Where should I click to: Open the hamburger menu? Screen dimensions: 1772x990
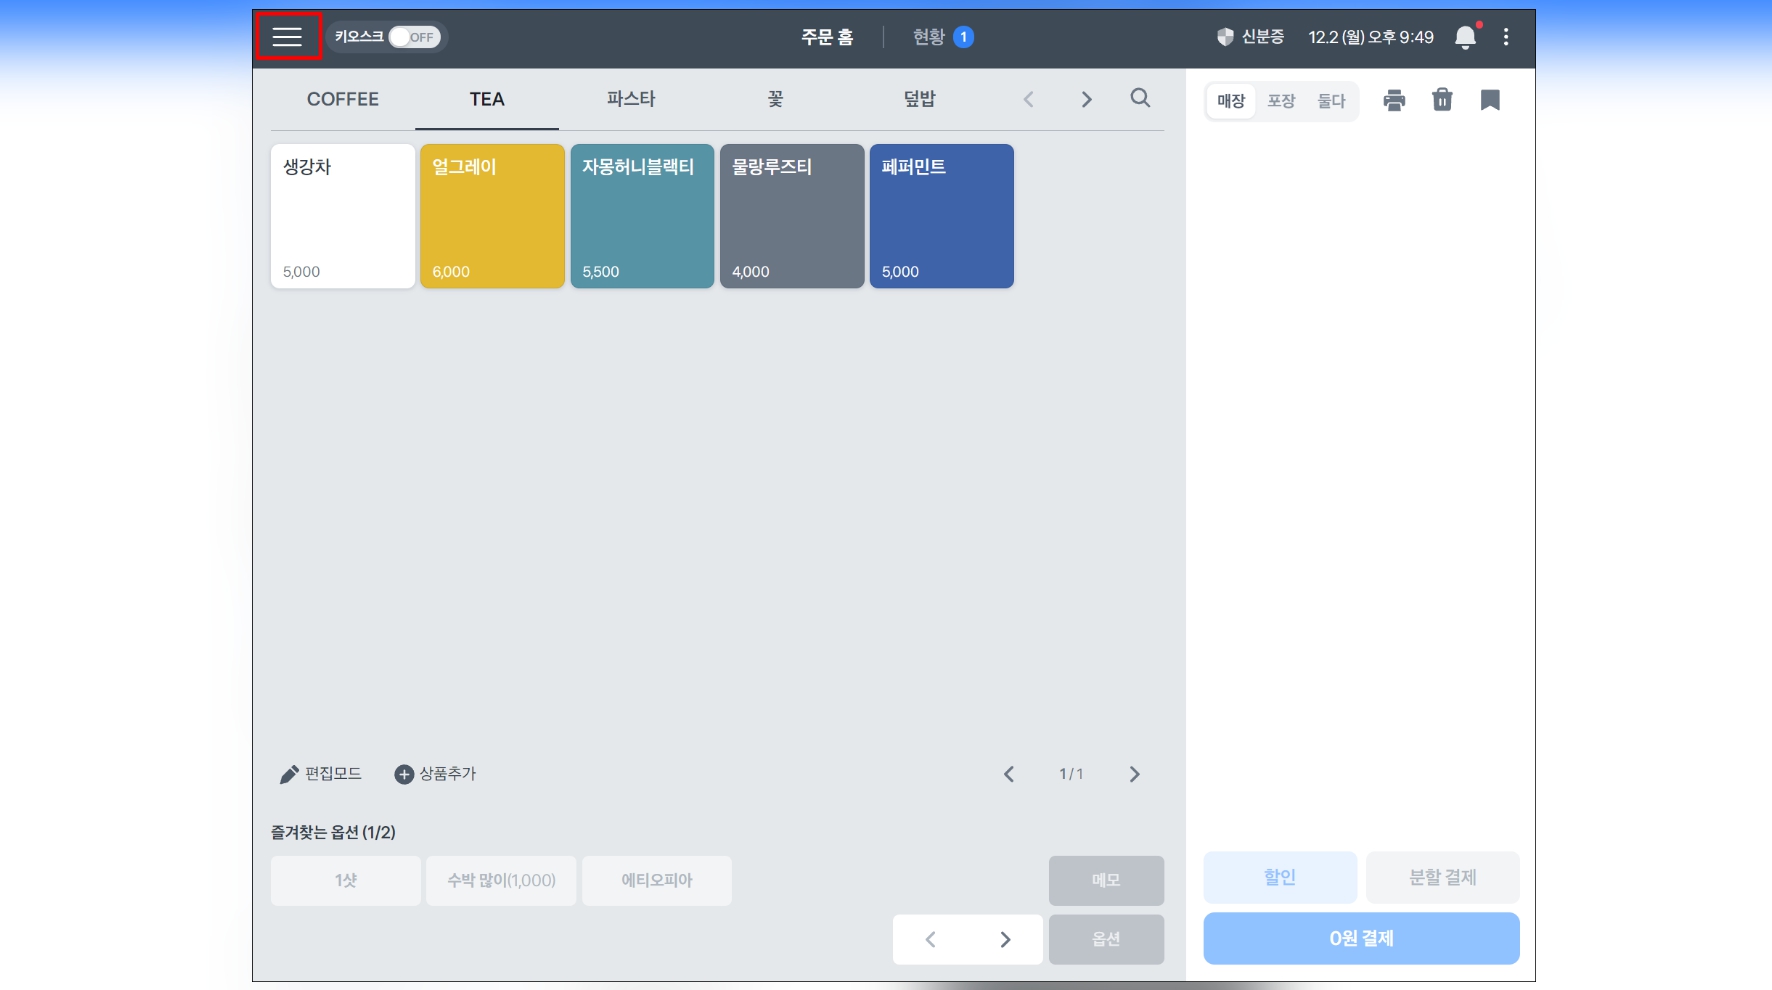pos(287,37)
